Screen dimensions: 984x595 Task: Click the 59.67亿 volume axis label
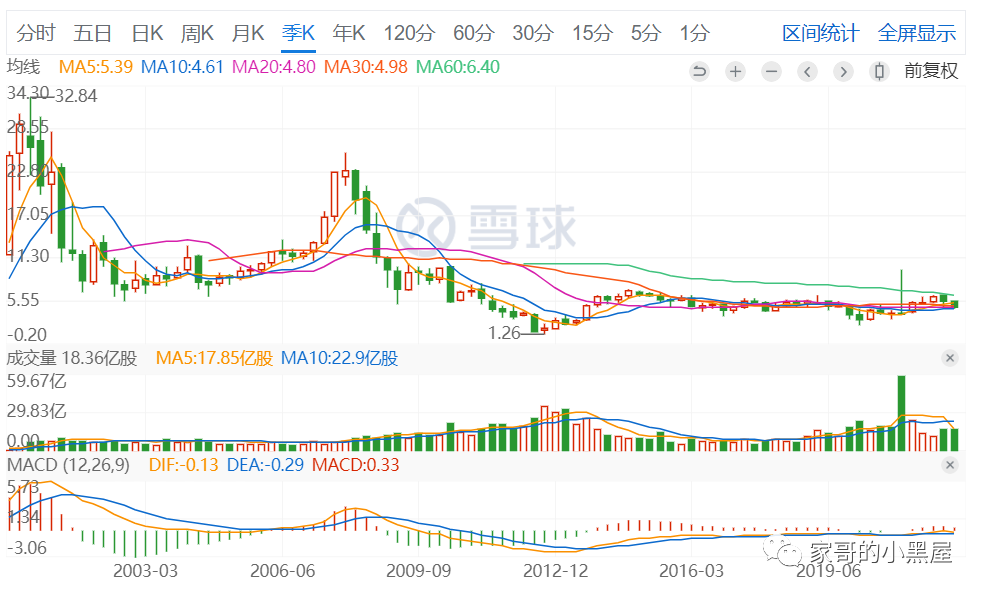36,381
